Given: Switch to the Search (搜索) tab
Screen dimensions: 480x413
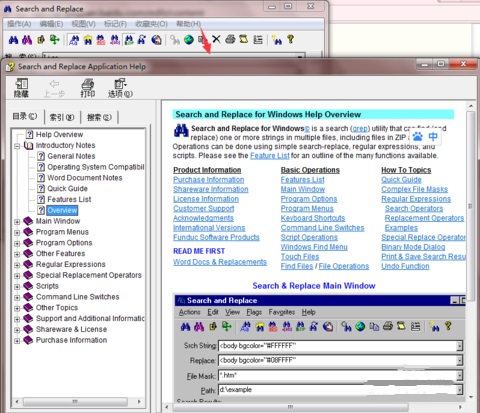Looking at the screenshot, I should (x=99, y=117).
